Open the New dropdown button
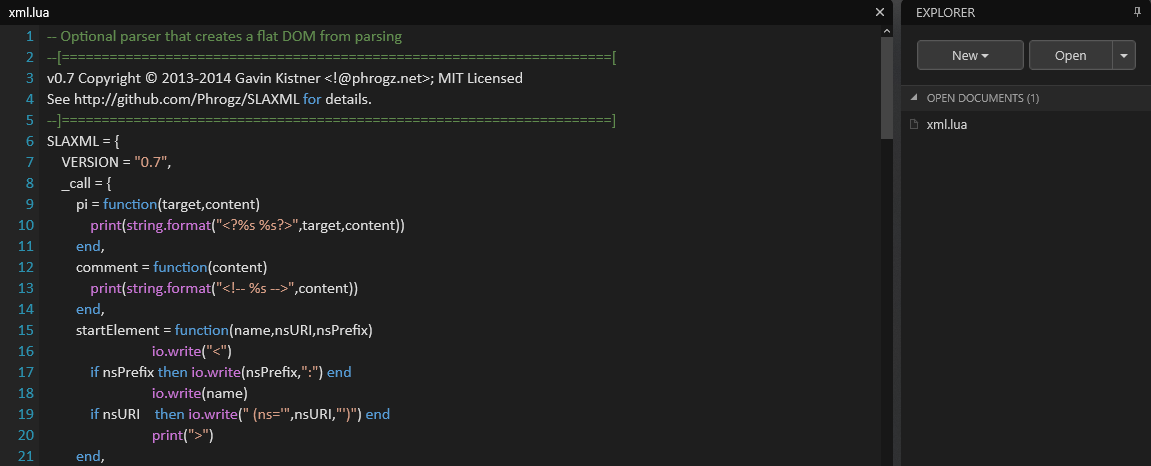The image size is (1151, 466). click(x=969, y=55)
